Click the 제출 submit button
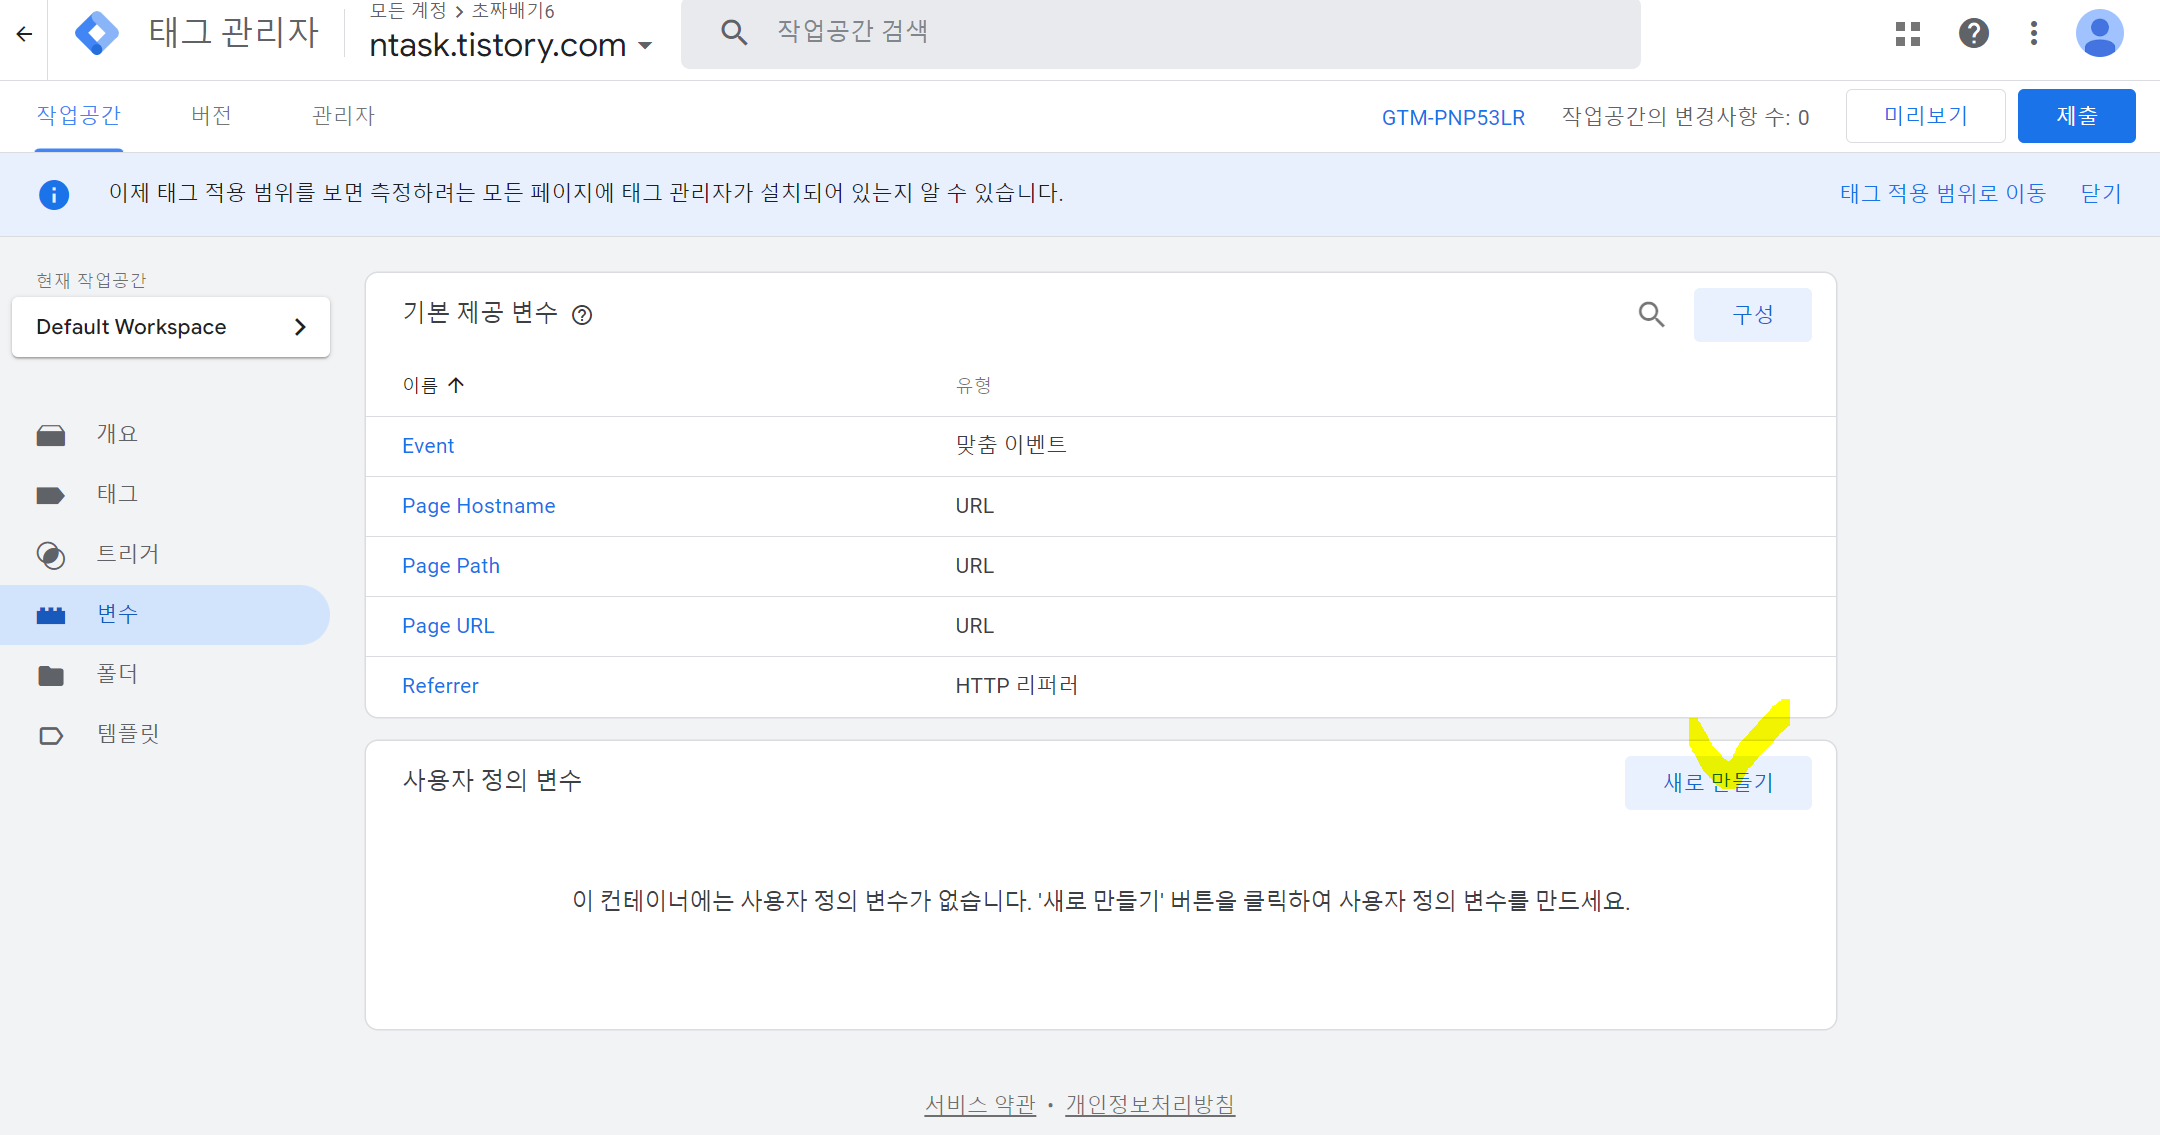 [x=2076, y=116]
